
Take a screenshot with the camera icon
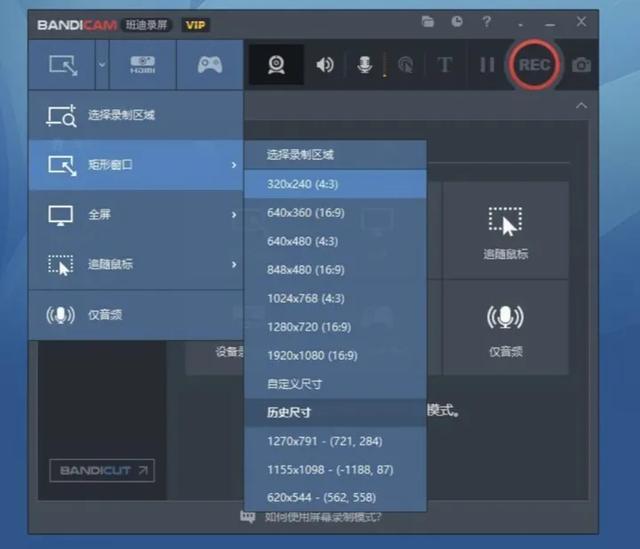click(x=581, y=65)
